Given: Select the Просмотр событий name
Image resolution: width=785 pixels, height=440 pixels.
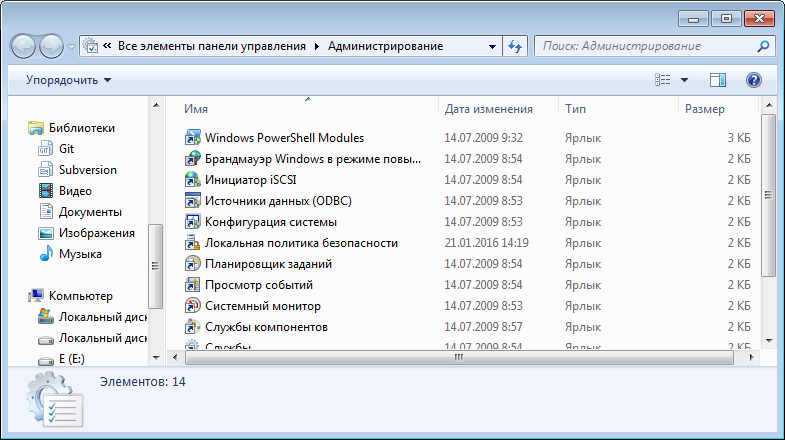Looking at the screenshot, I should [259, 285].
